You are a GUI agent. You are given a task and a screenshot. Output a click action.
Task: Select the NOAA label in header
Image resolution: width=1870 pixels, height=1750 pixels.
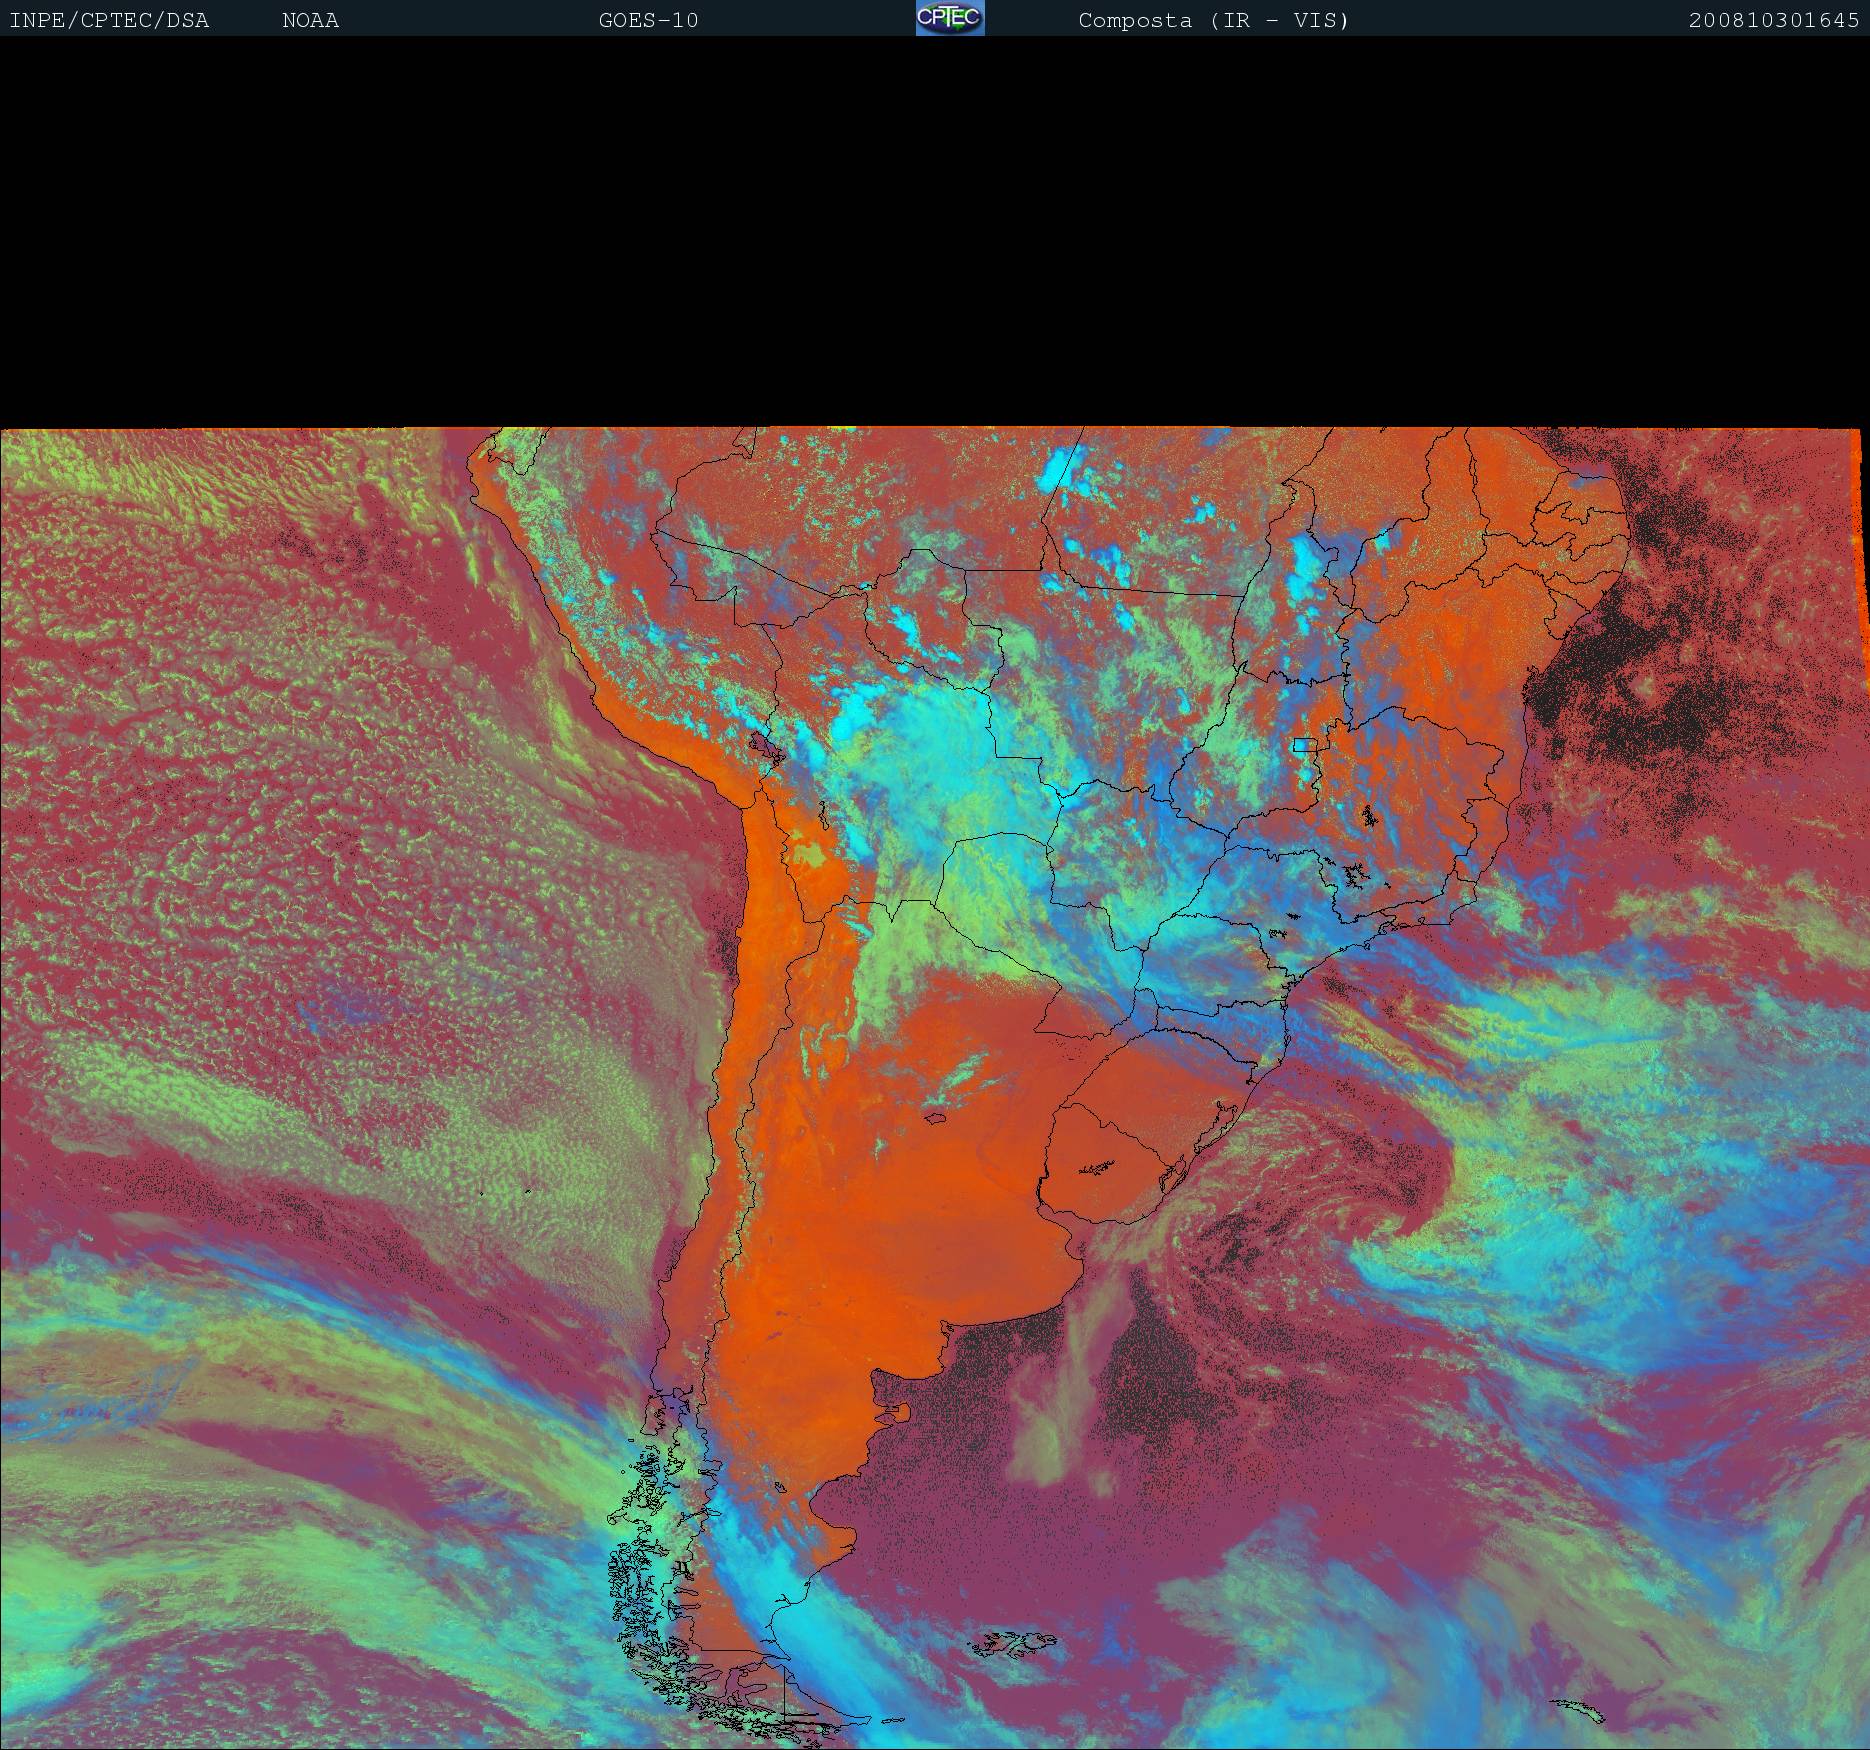pyautogui.click(x=310, y=20)
